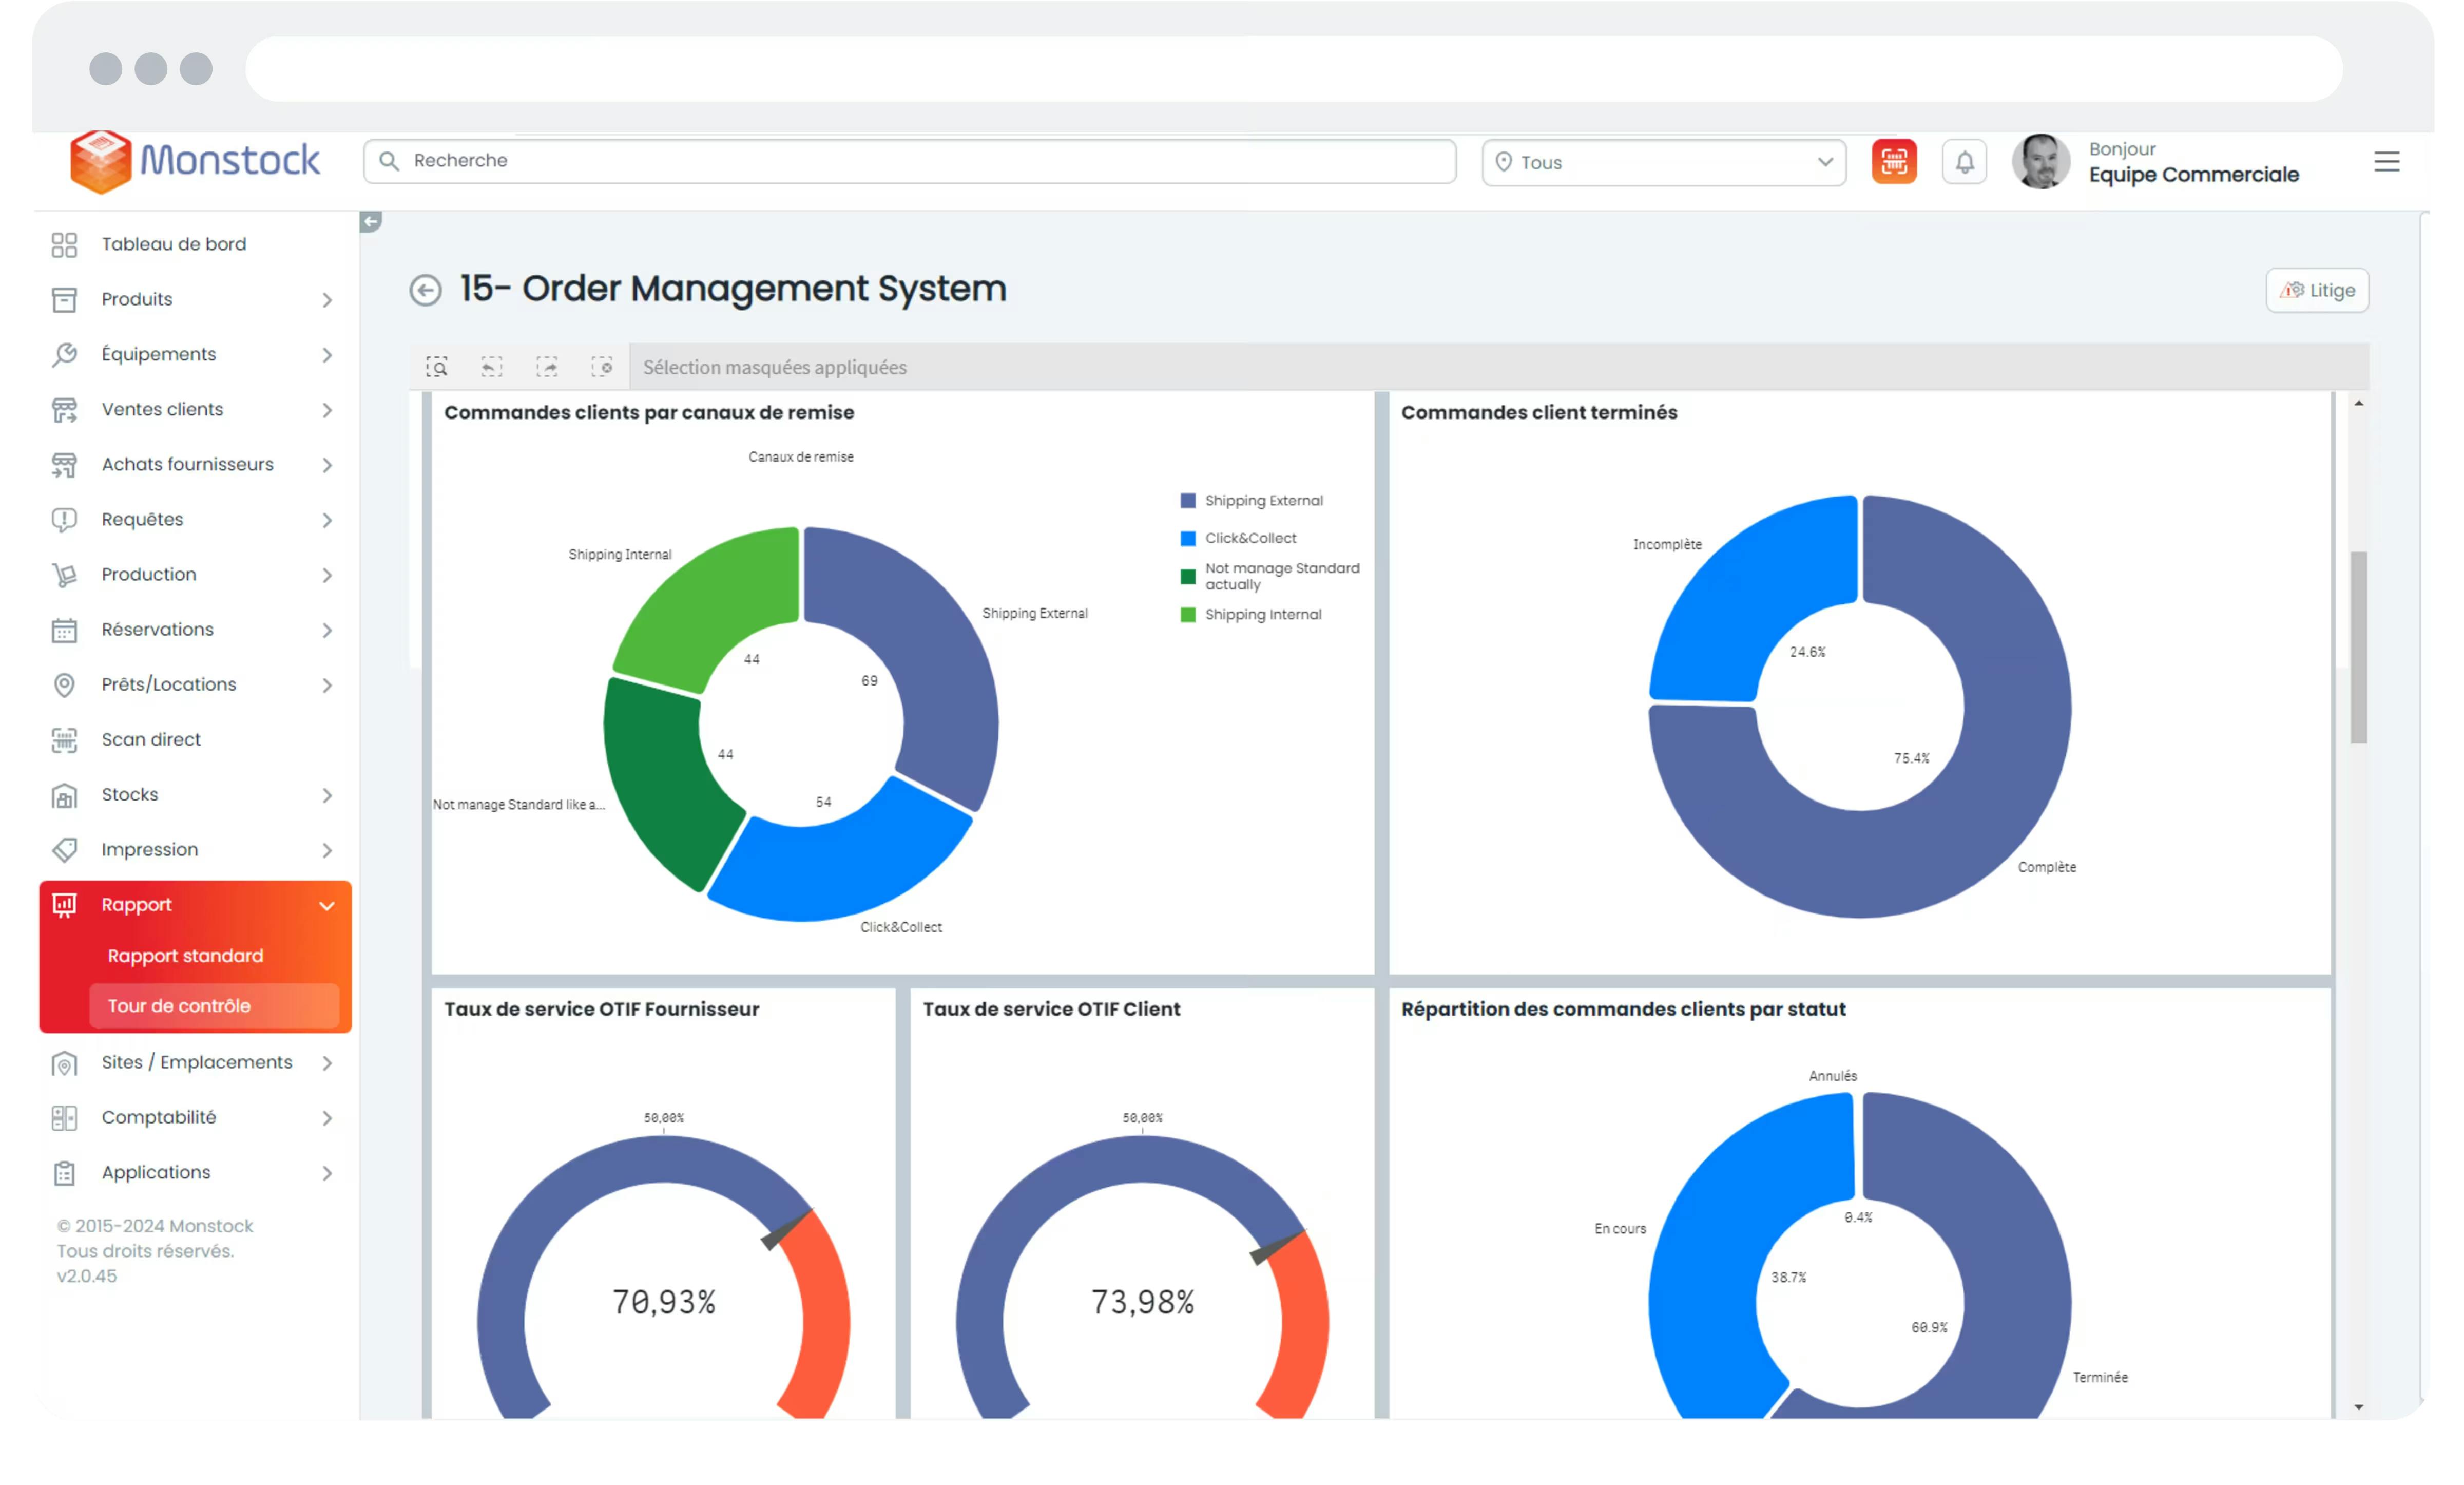
Task: Expand the Production chevron
Action: [x=327, y=575]
